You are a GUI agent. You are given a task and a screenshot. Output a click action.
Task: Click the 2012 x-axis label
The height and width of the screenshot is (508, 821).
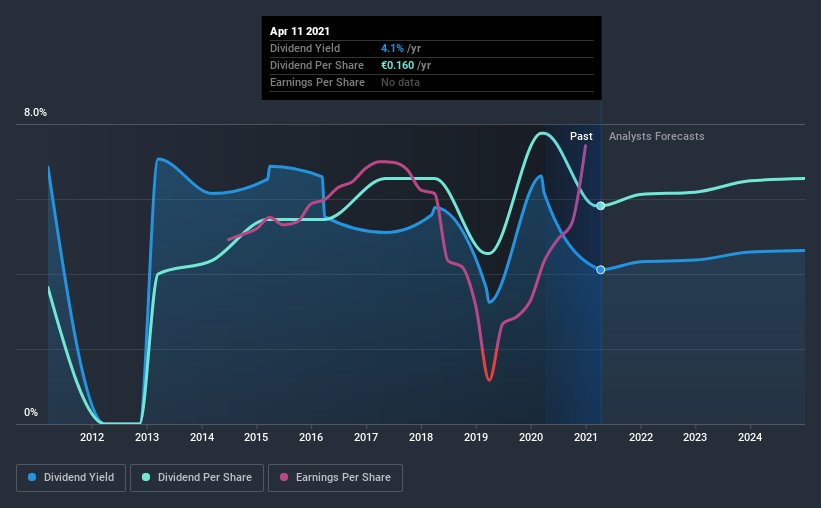(92, 437)
